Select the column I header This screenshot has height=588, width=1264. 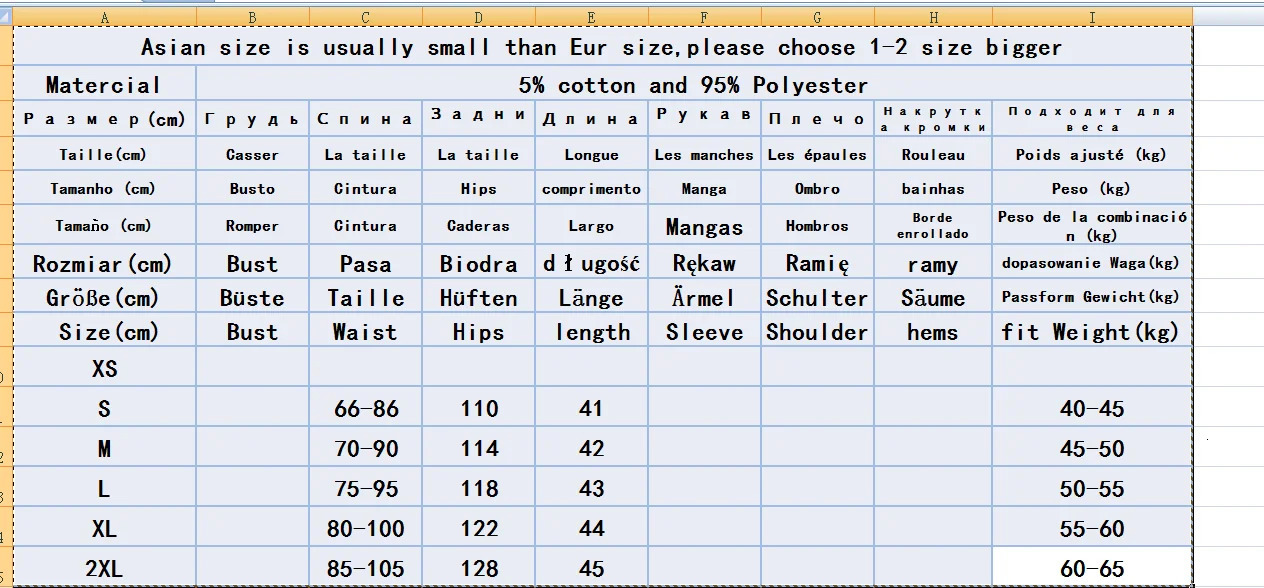click(1092, 17)
